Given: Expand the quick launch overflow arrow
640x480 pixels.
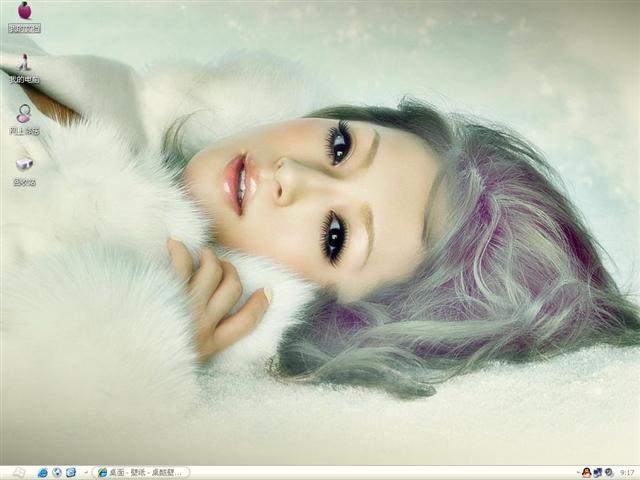Looking at the screenshot, I should point(86,473).
